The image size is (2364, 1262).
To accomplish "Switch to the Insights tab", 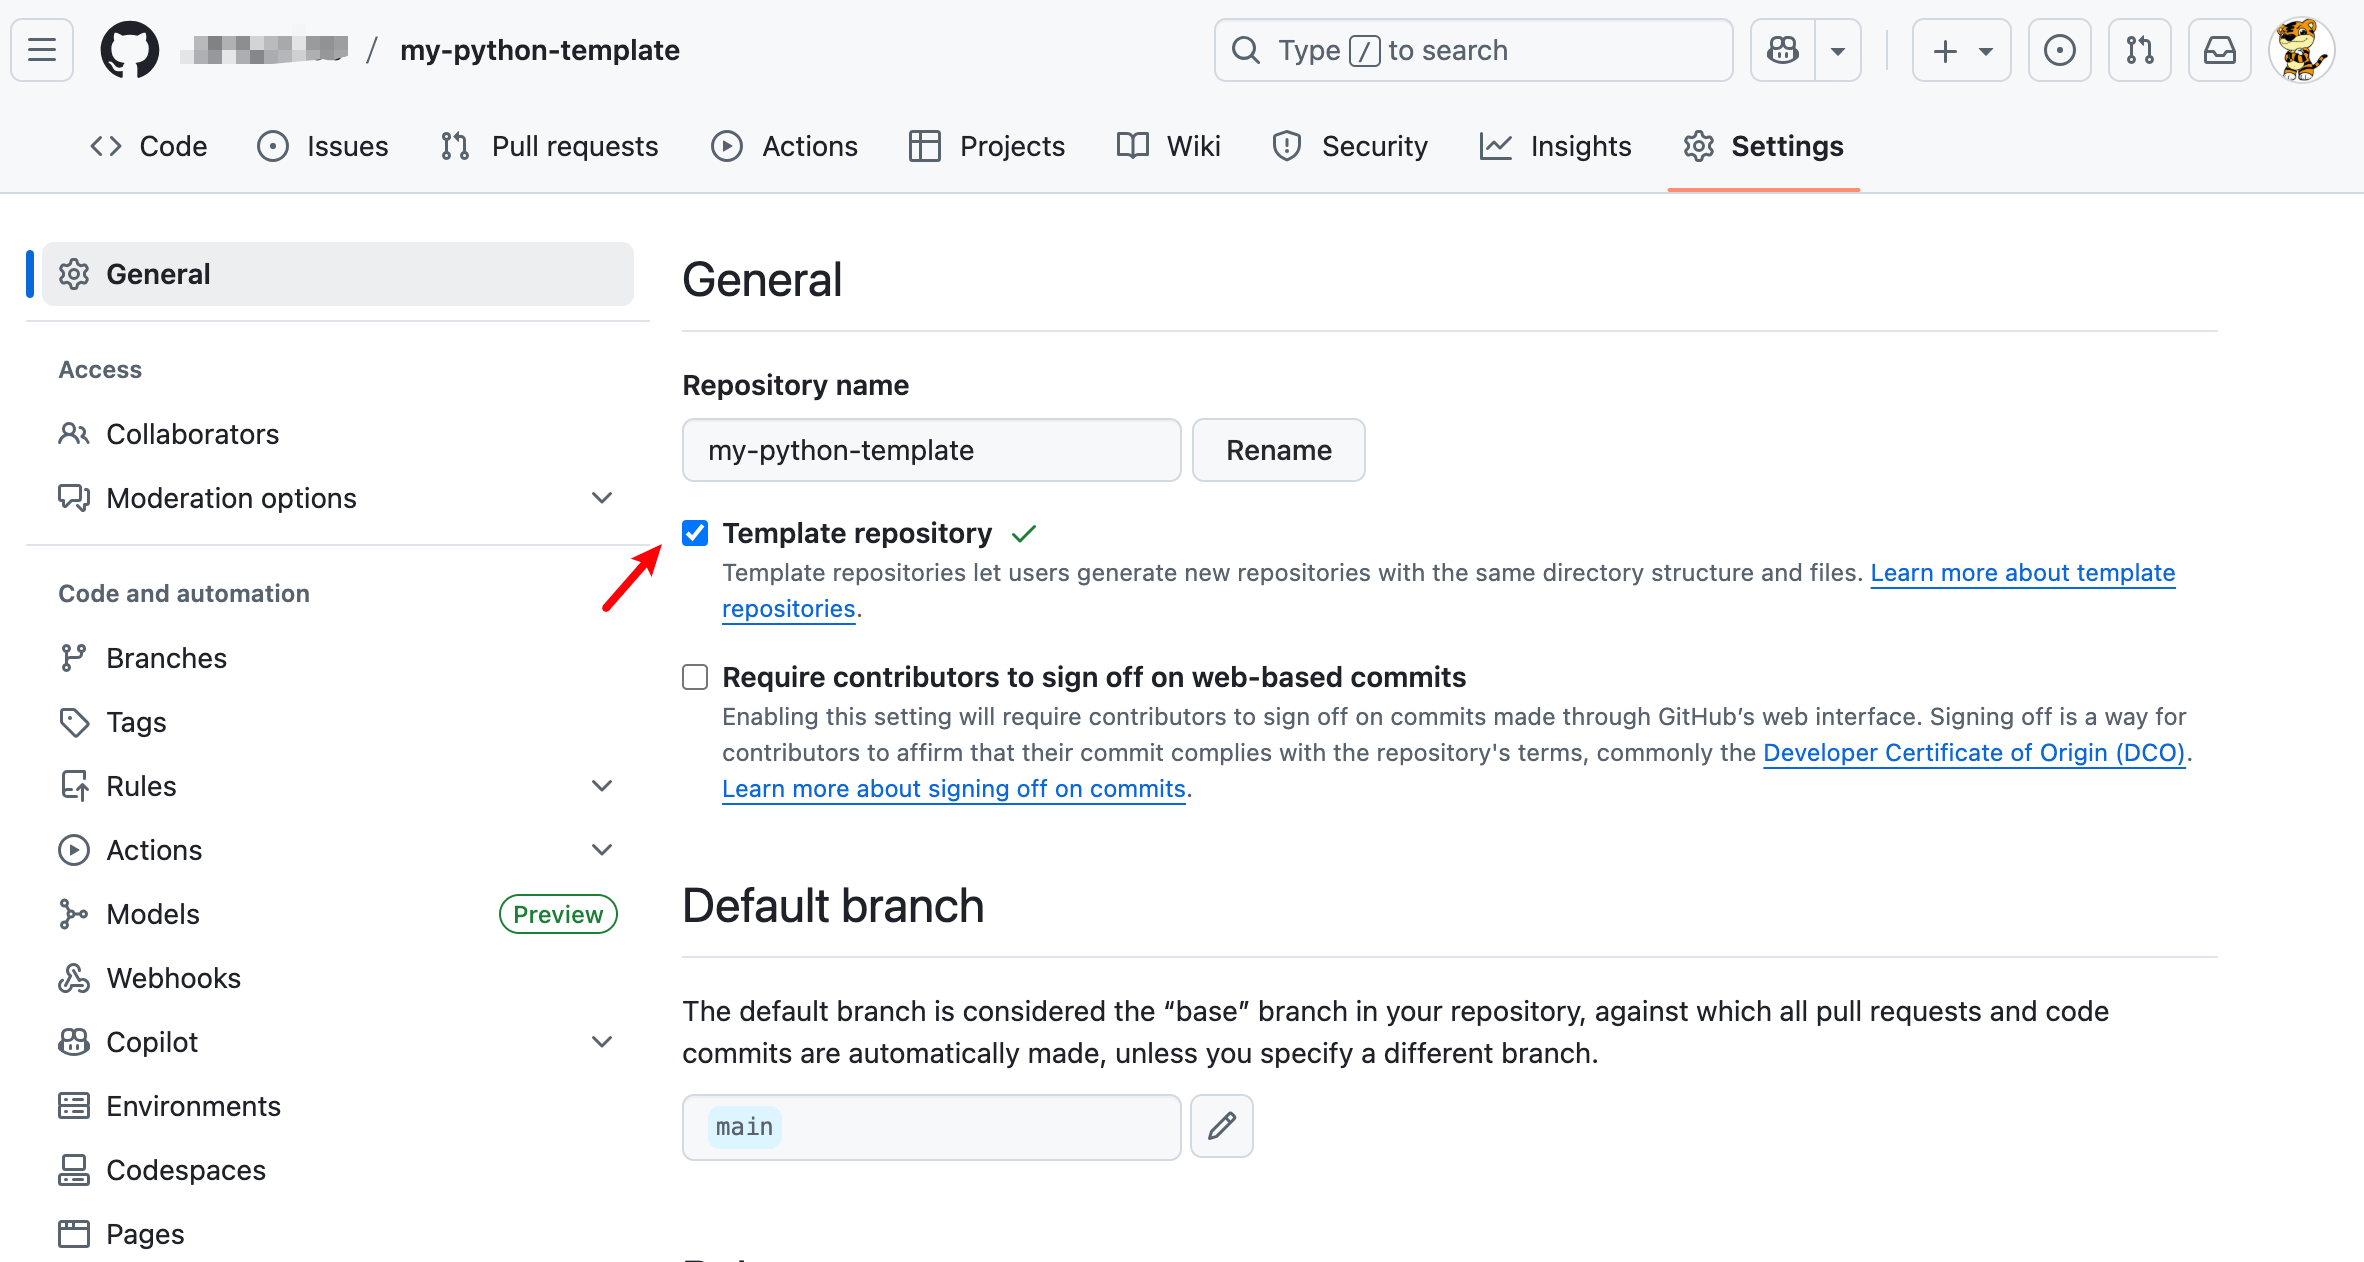I will click(x=1555, y=146).
